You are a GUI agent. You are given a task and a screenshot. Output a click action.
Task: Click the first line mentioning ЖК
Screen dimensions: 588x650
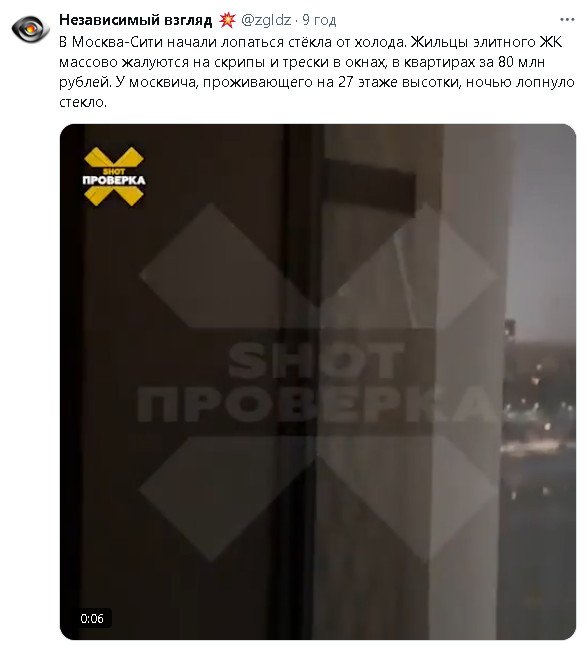pos(311,42)
